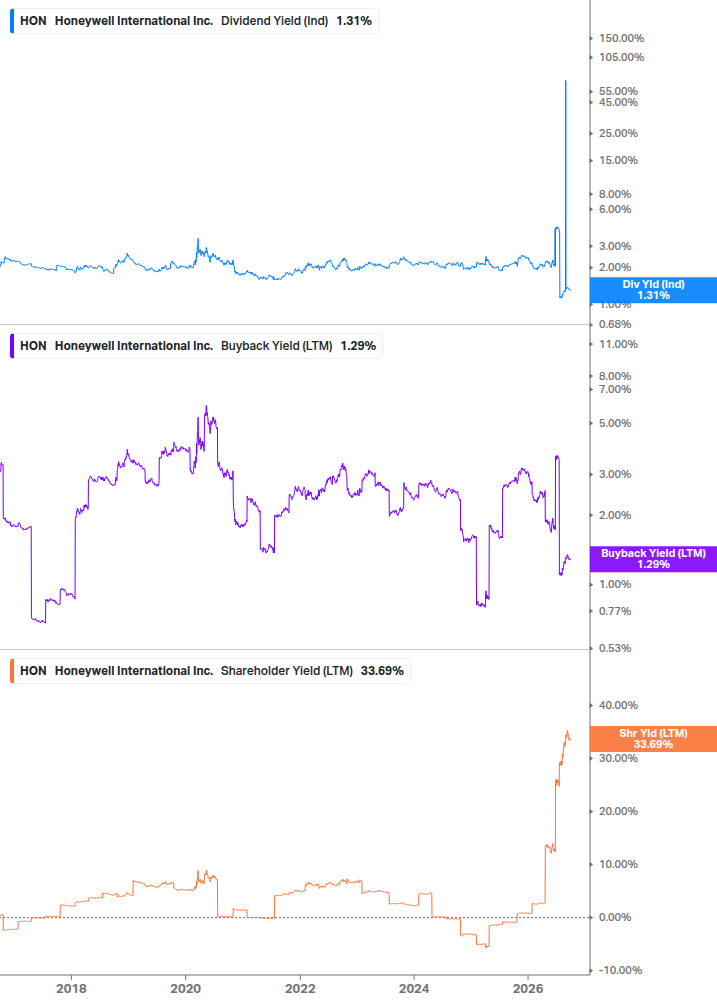The image size is (717, 1005).
Task: Click the purple Buyback Yield 1.29% axis tag
Action: 653,559
